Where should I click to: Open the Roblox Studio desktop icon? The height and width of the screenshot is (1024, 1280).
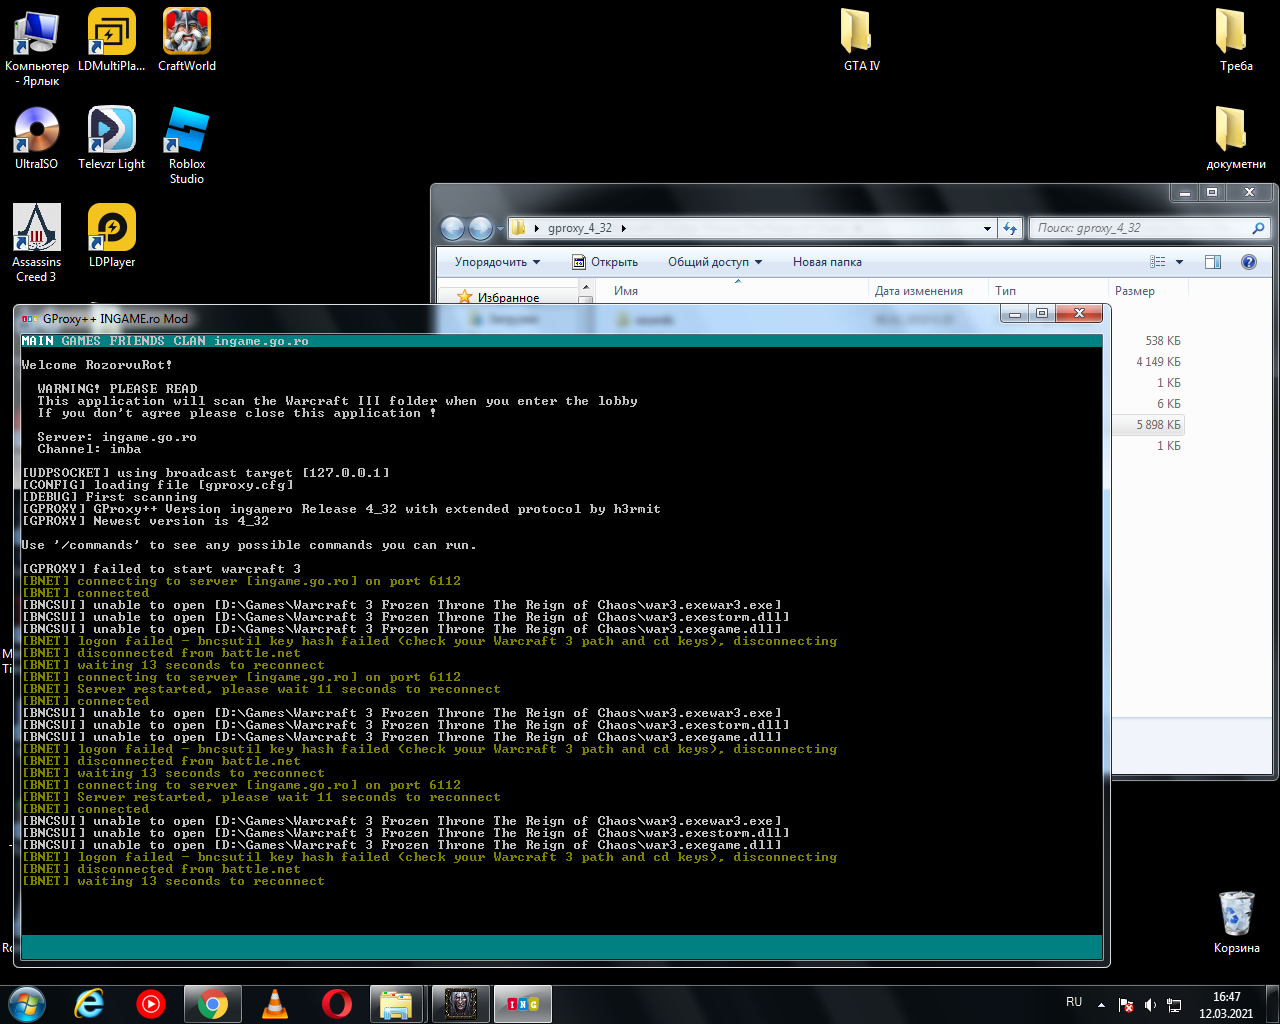click(x=186, y=132)
